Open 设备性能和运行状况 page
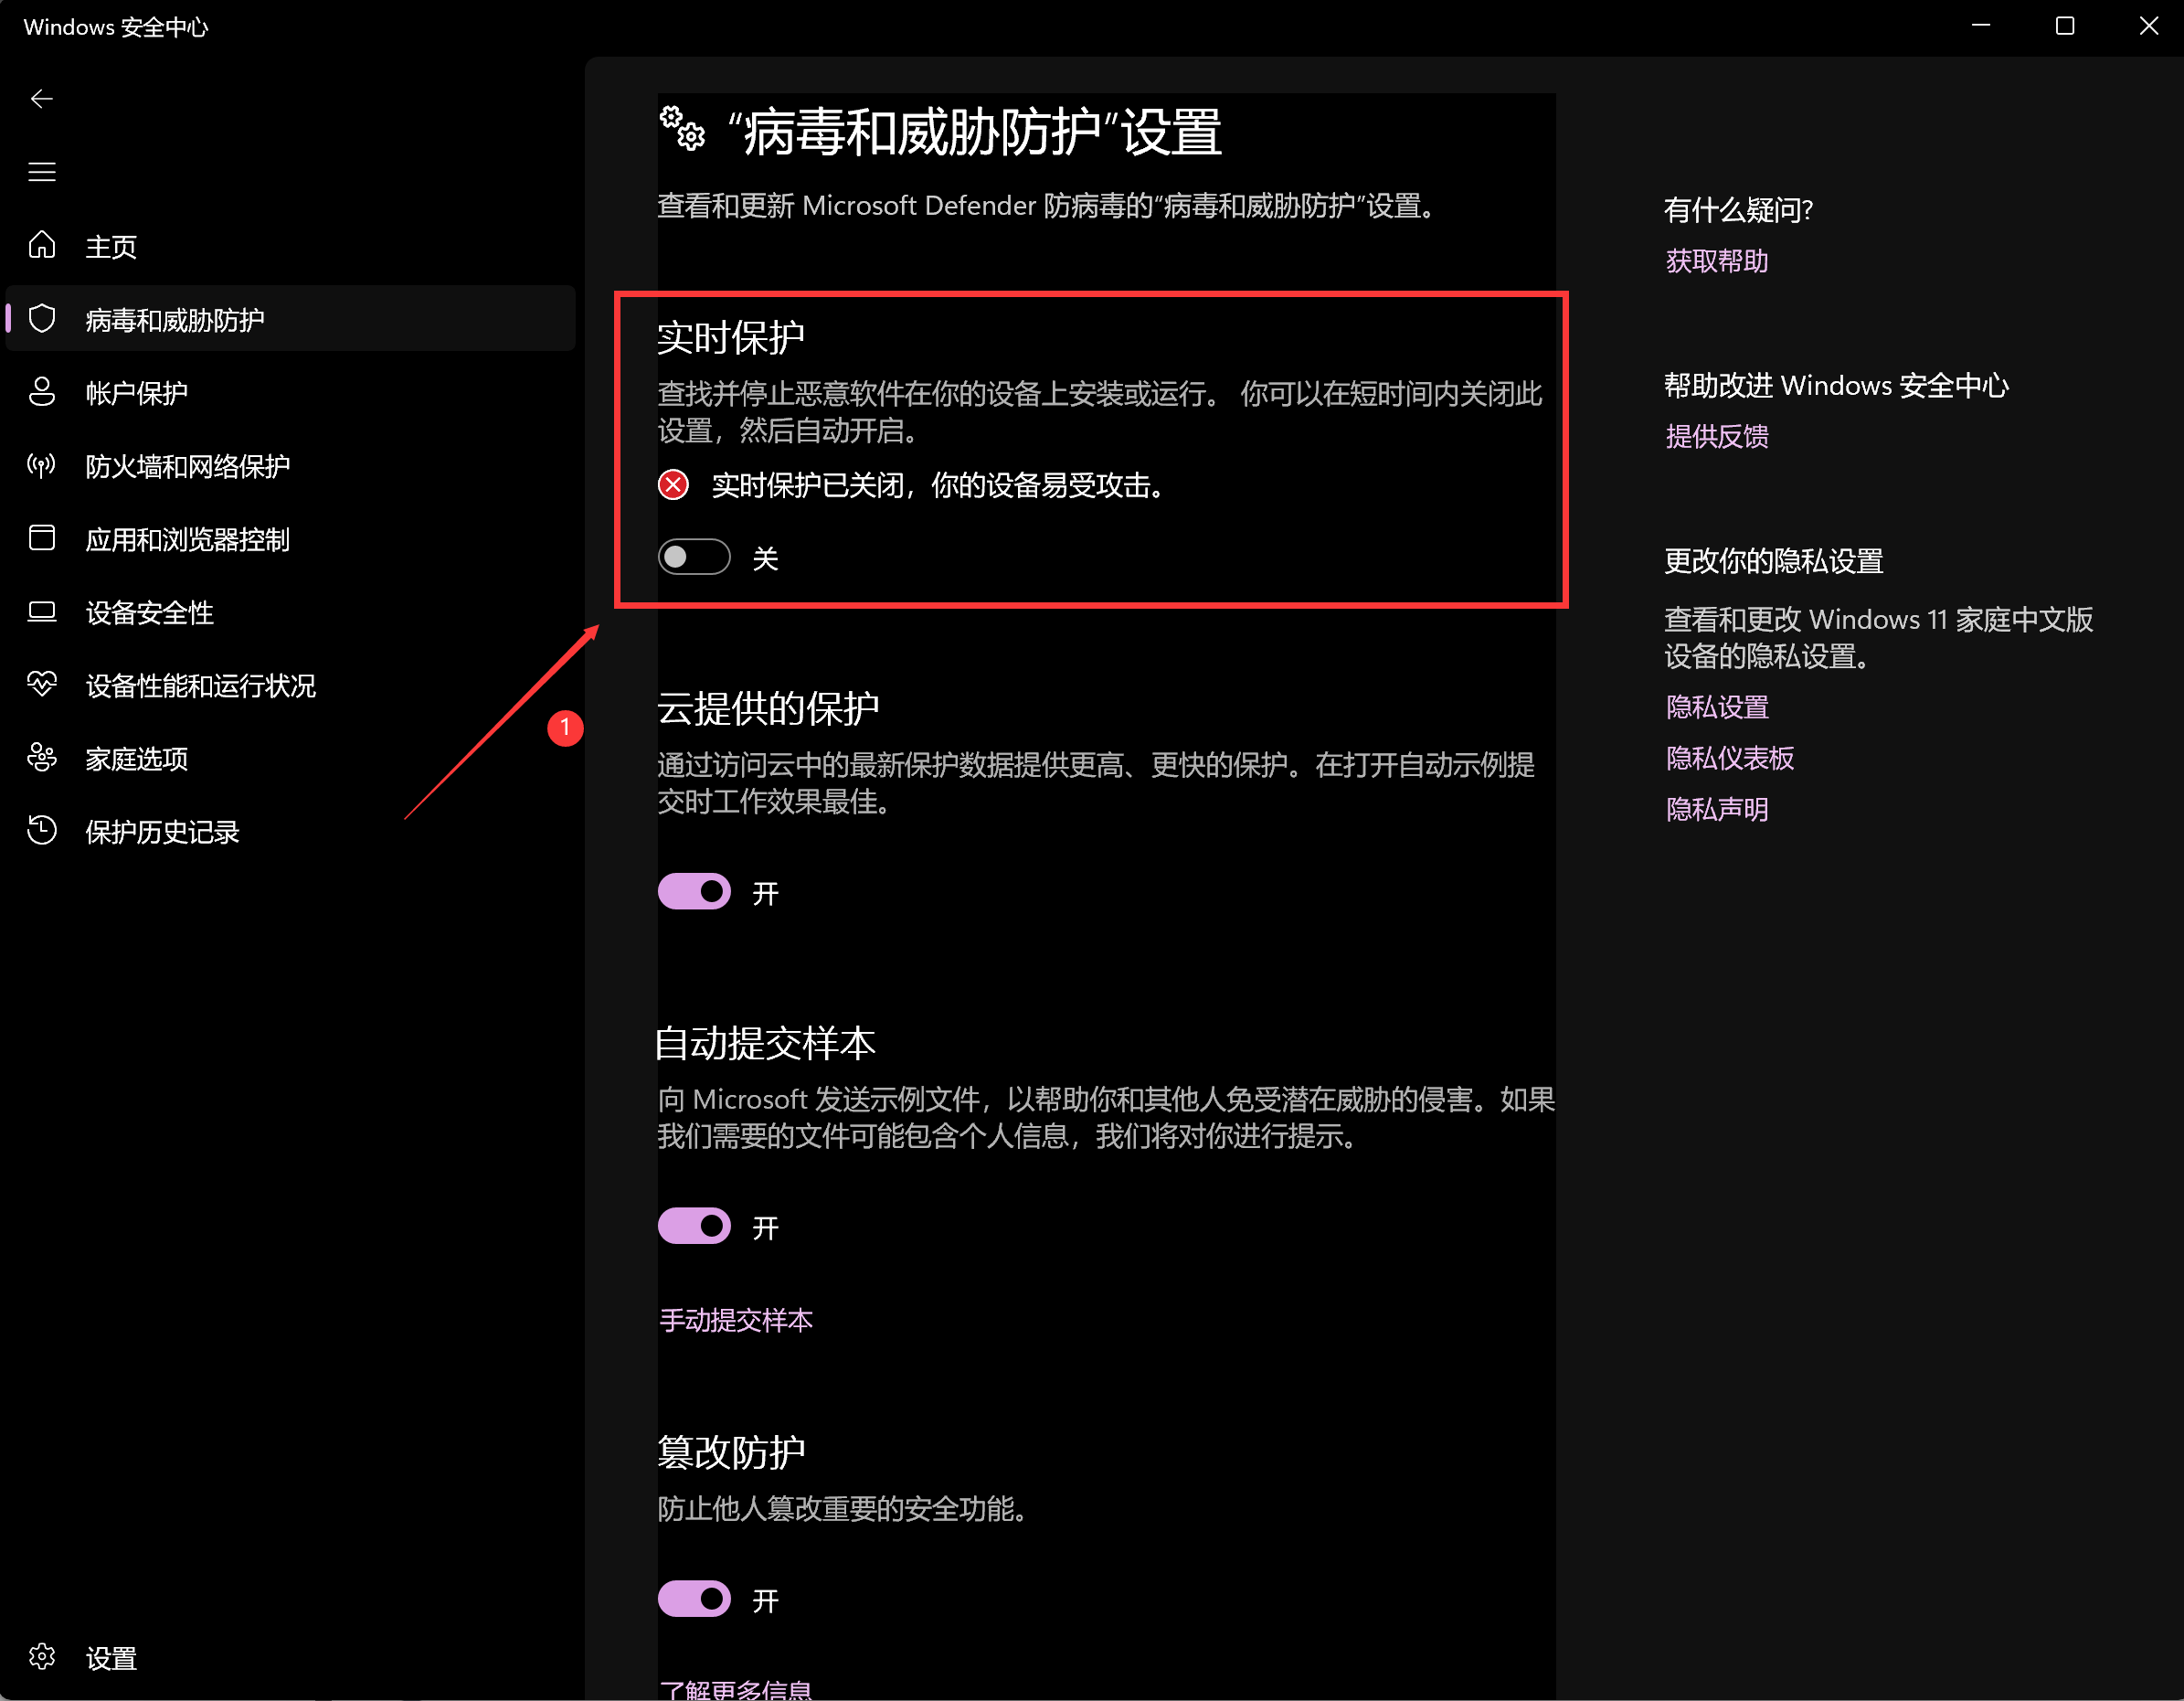2184x1701 pixels. click(201, 686)
